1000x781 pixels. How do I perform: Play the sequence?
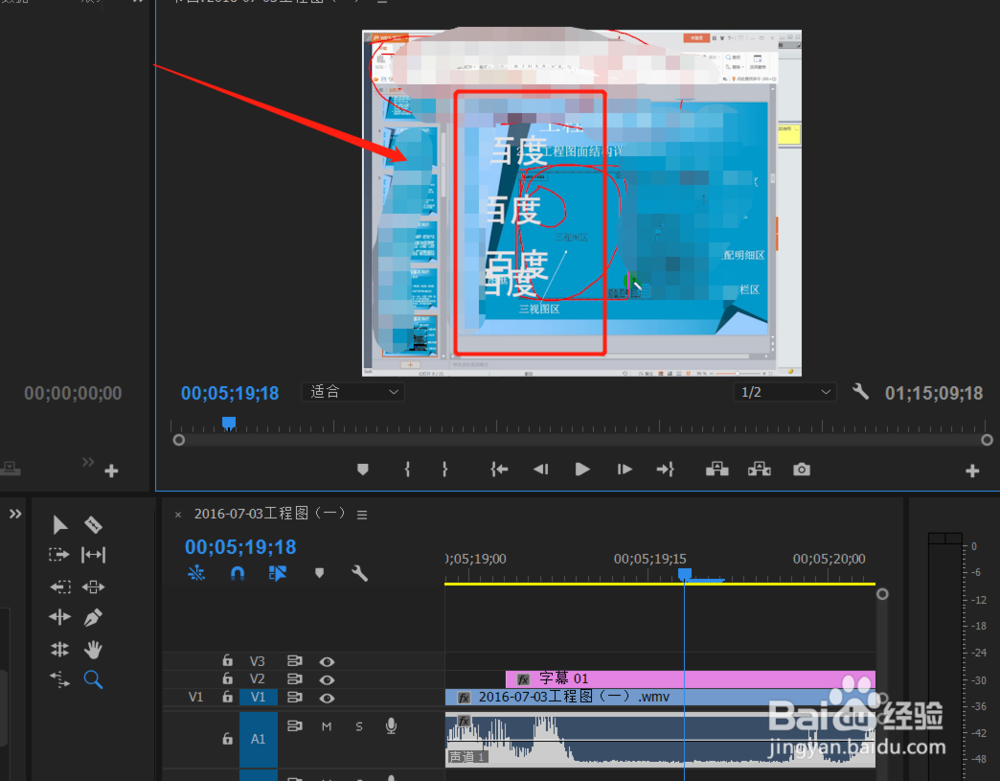(582, 470)
